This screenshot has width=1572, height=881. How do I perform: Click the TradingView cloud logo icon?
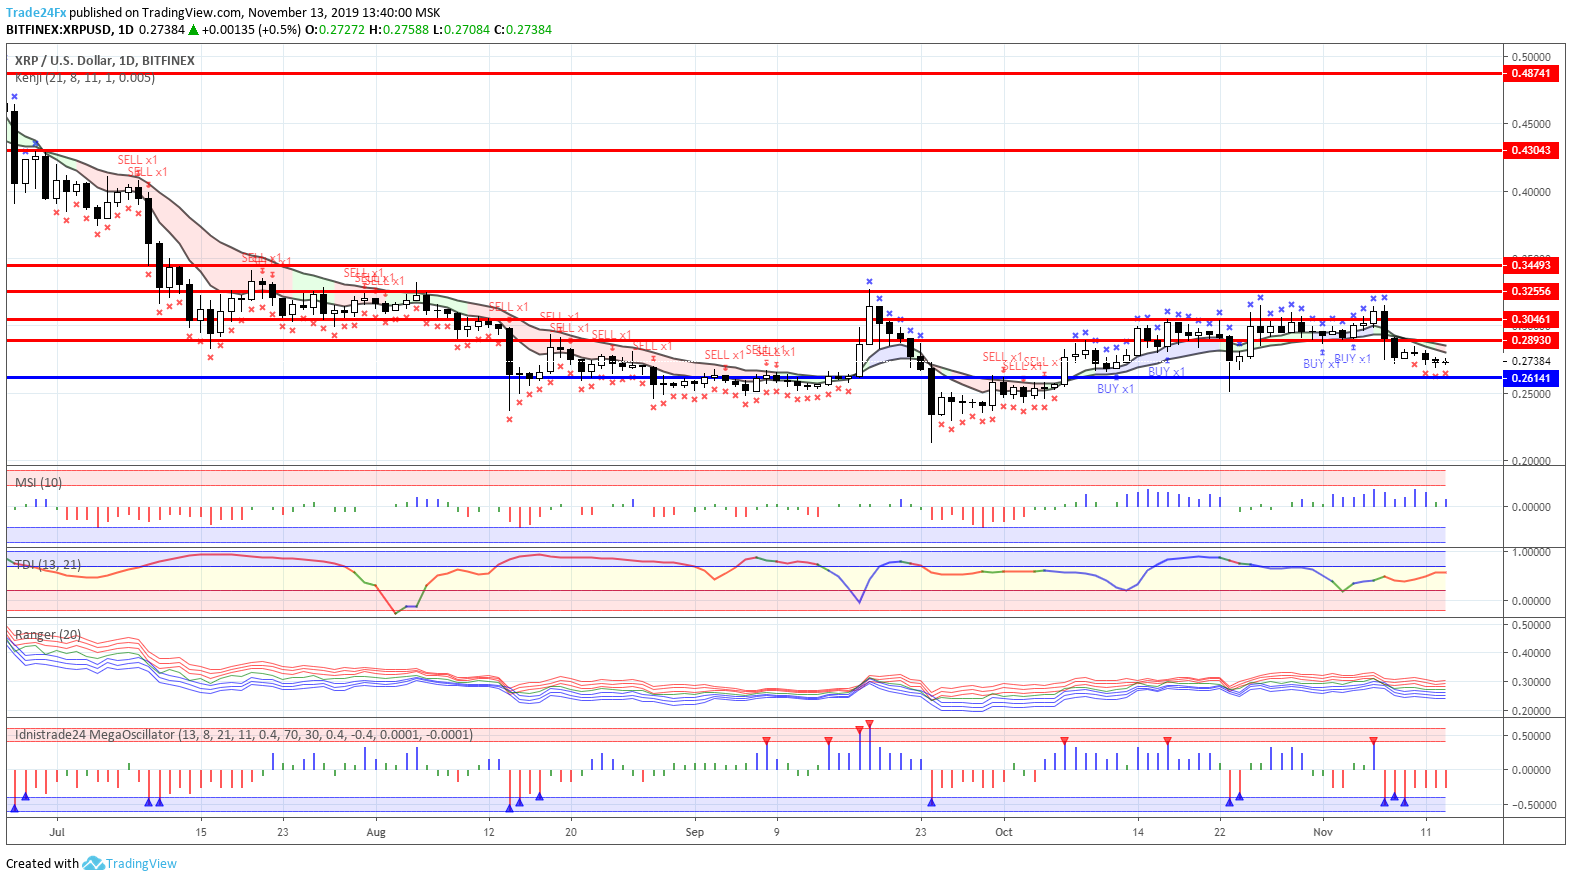coord(93,863)
